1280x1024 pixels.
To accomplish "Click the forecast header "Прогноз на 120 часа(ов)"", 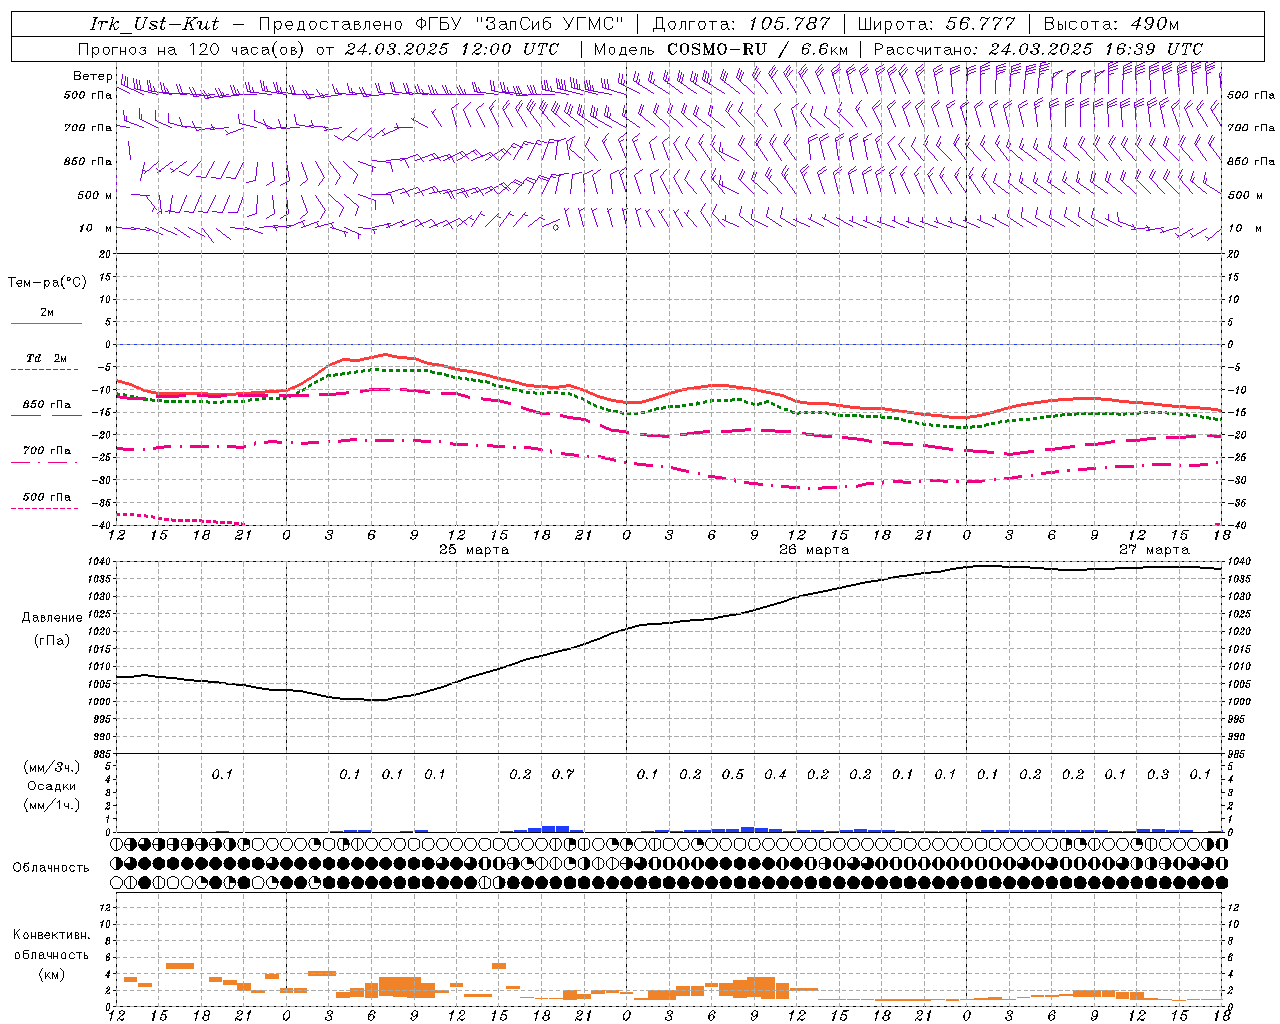I will point(193,49).
